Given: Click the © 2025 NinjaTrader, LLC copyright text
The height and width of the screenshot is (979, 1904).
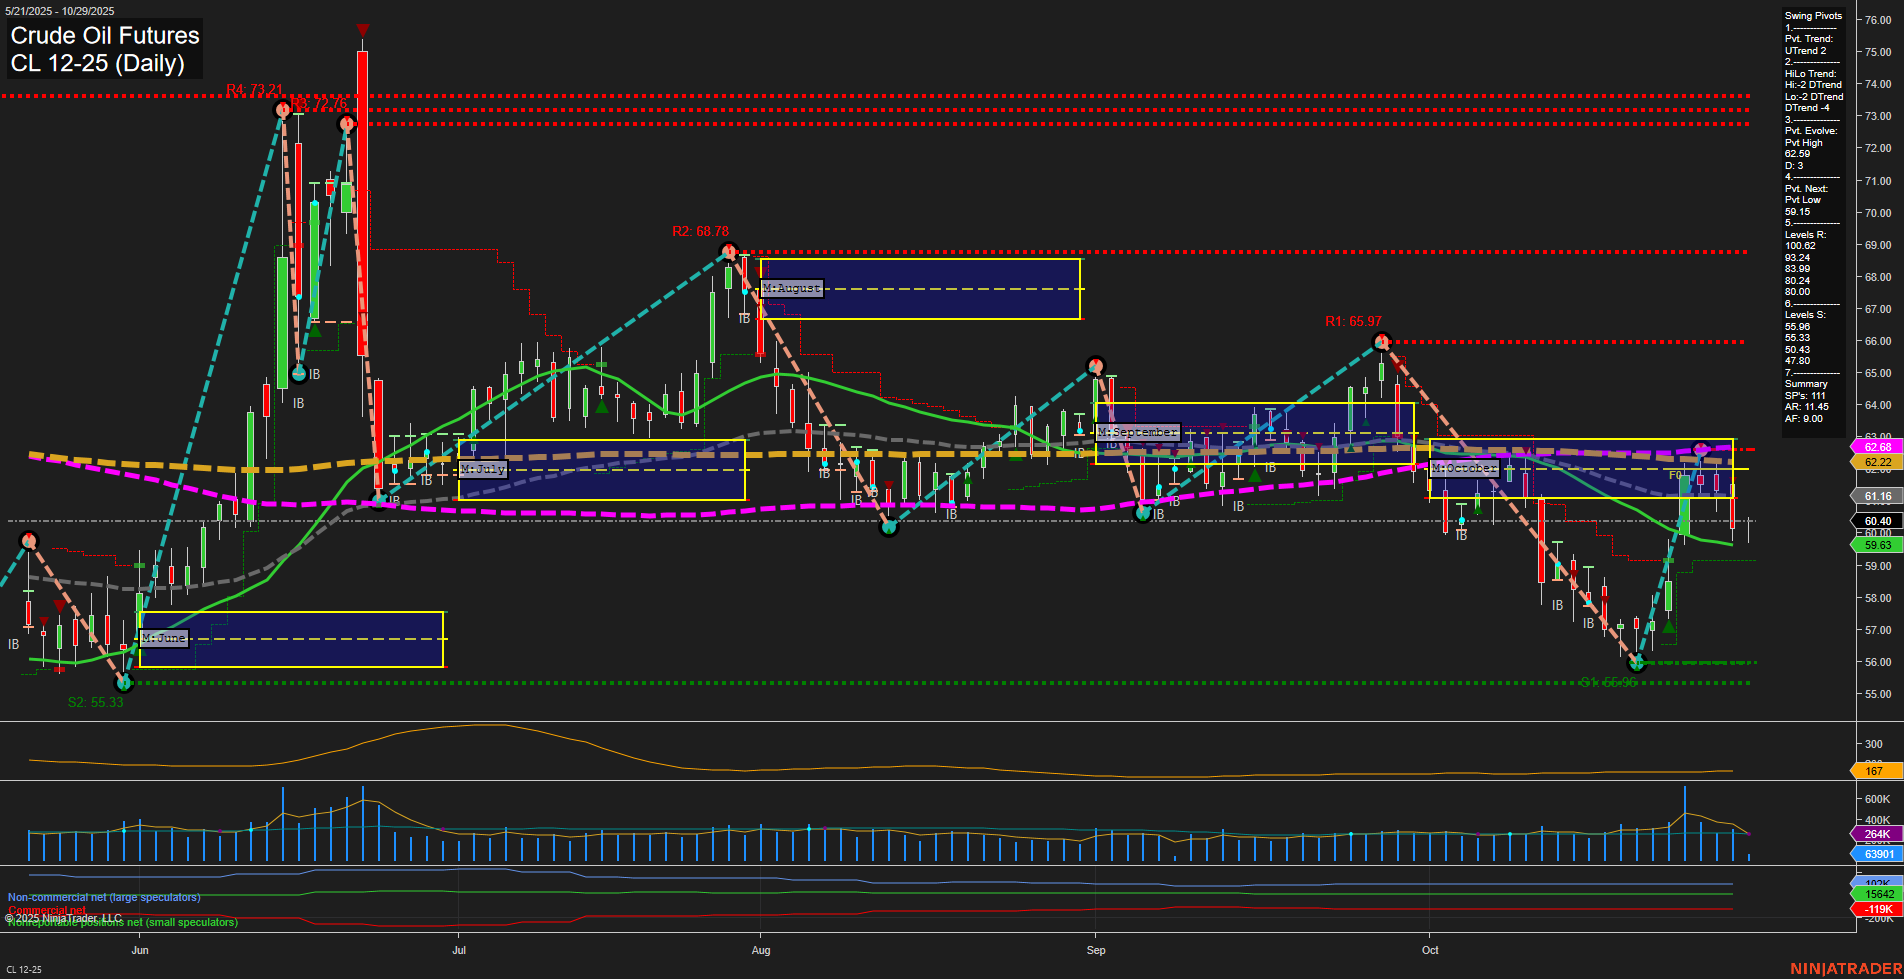Looking at the screenshot, I should 64,916.
